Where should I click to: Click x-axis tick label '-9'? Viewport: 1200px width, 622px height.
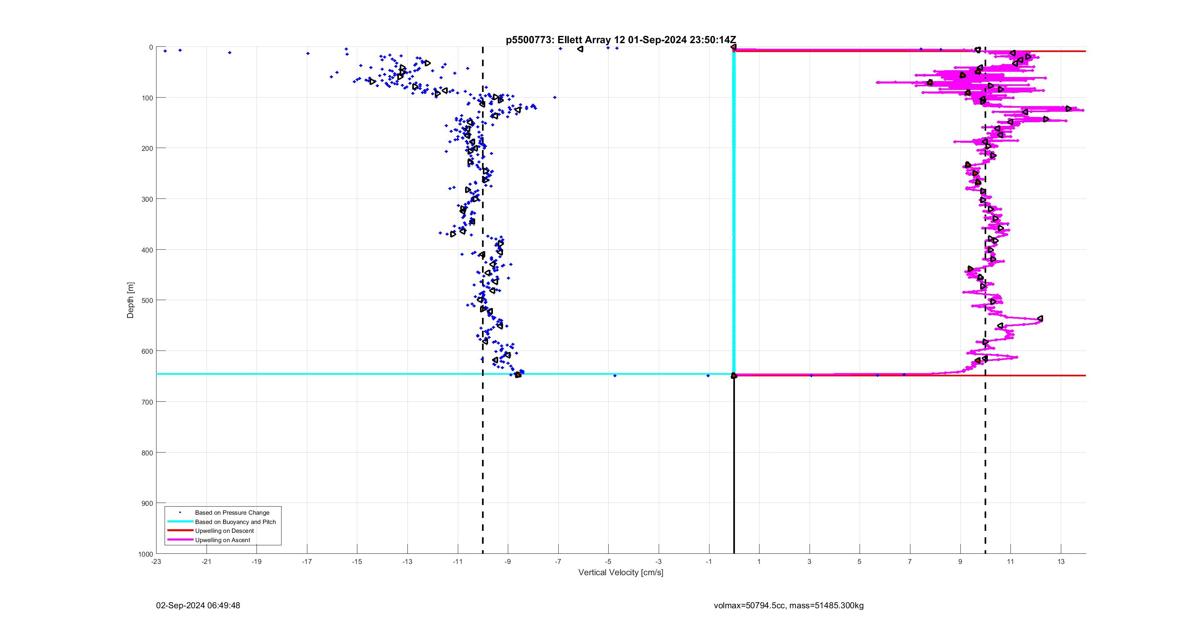[508, 562]
